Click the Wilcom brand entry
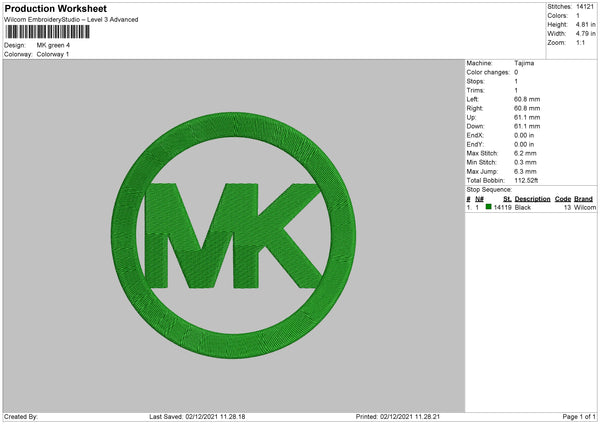Image resolution: width=600 pixels, height=424 pixels. 584,207
